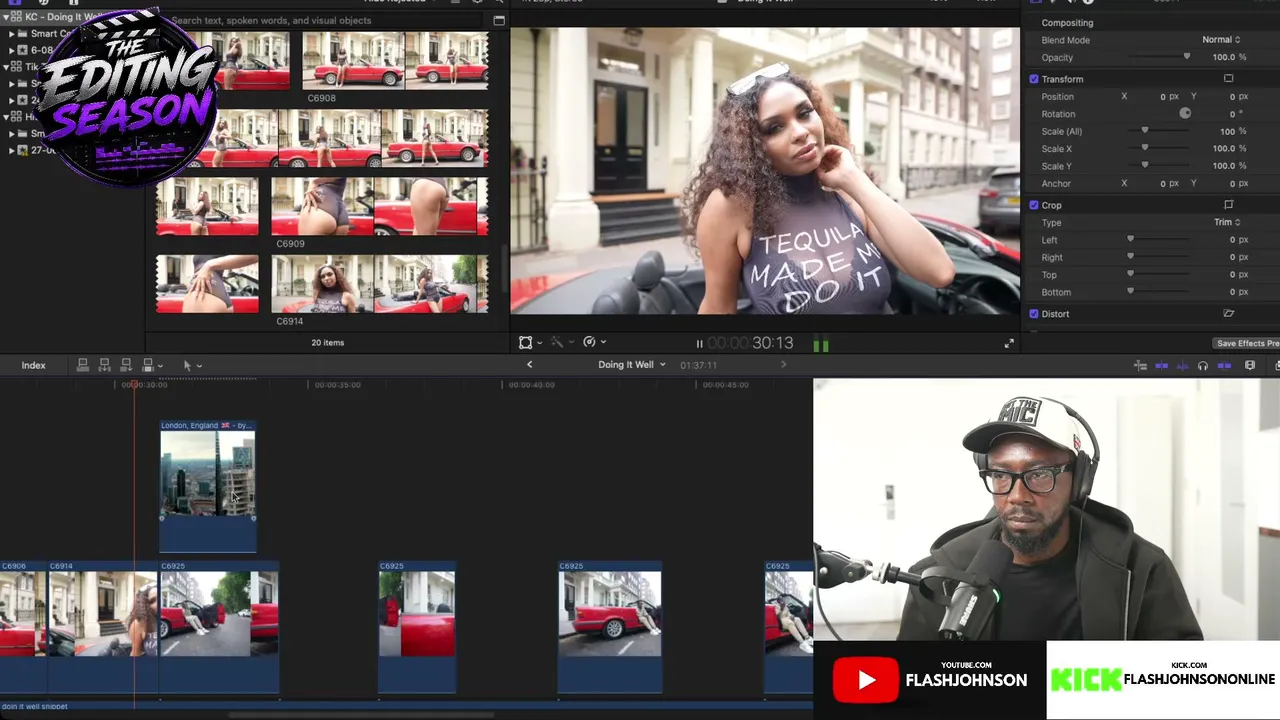Open clip appearance filmstrip options
Image resolution: width=1280 pixels, height=720 pixels.
[x=1250, y=366]
